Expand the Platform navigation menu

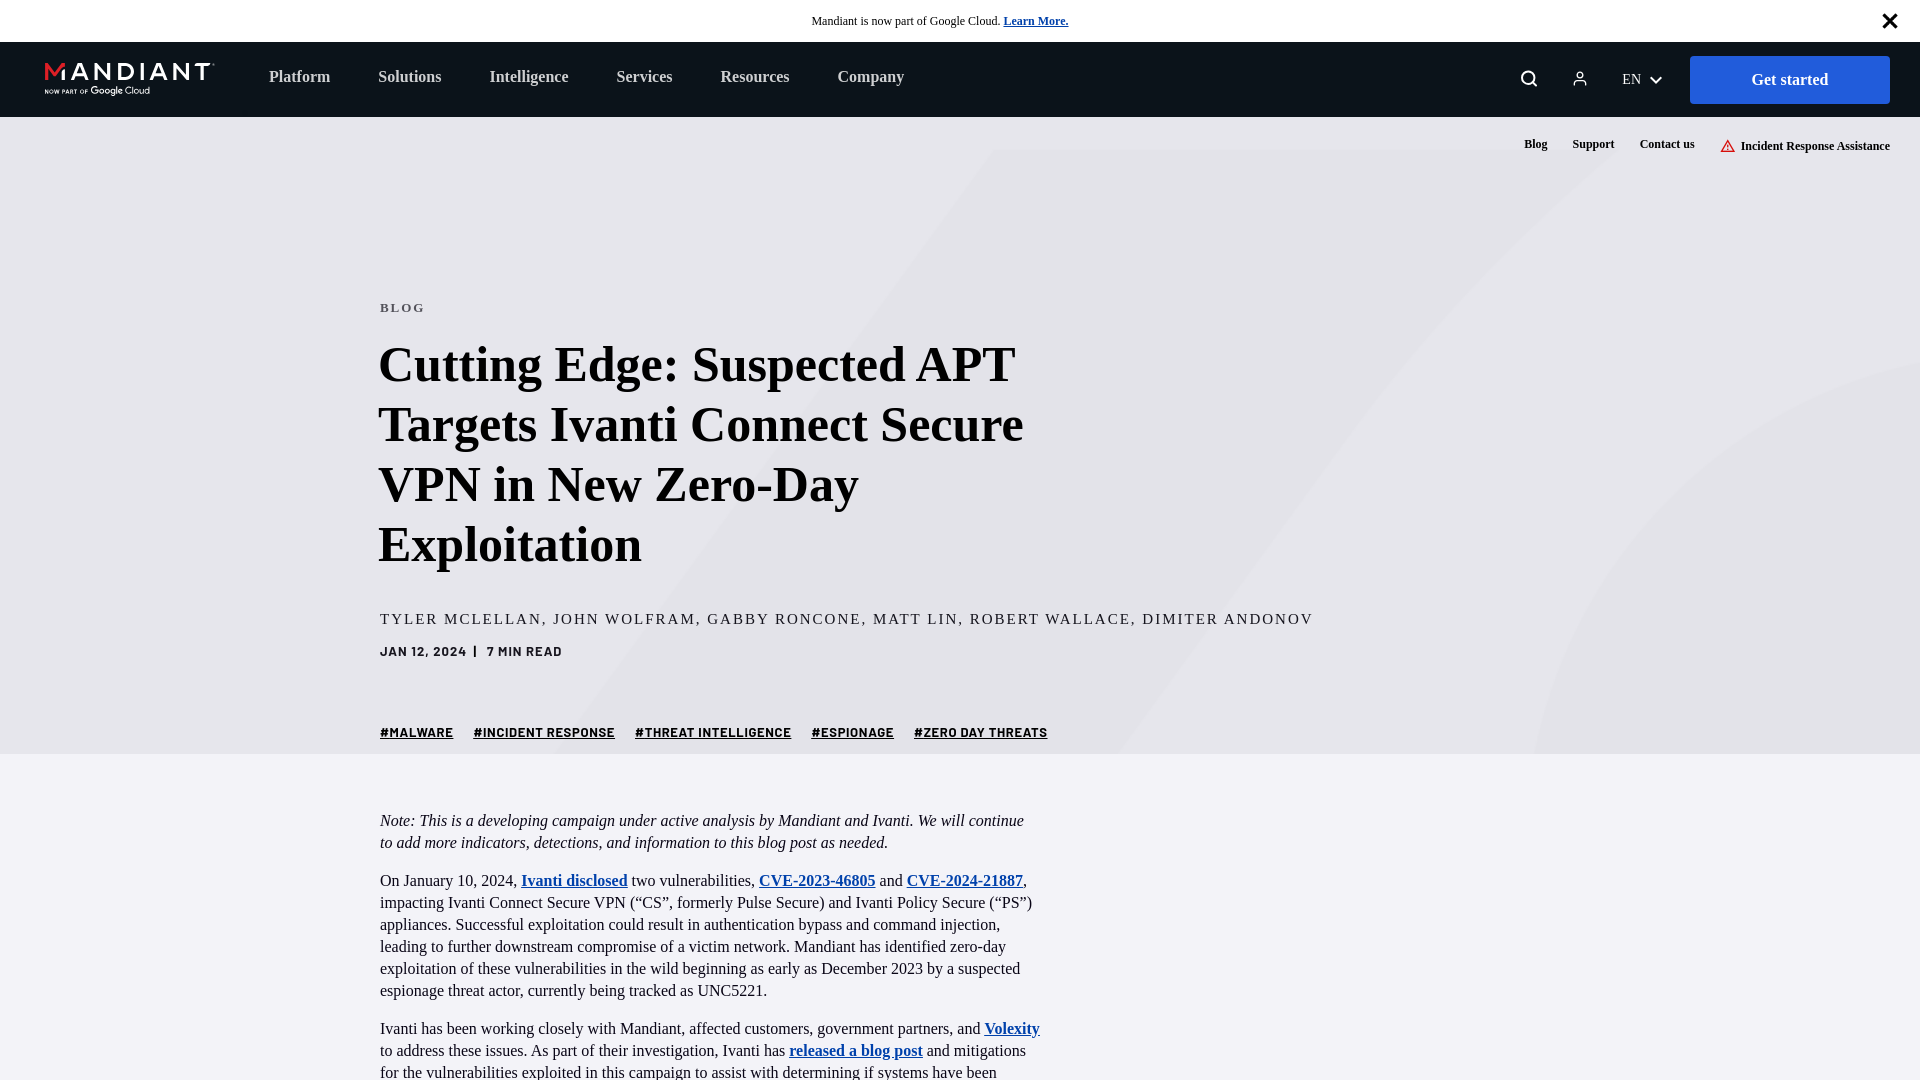click(x=299, y=76)
